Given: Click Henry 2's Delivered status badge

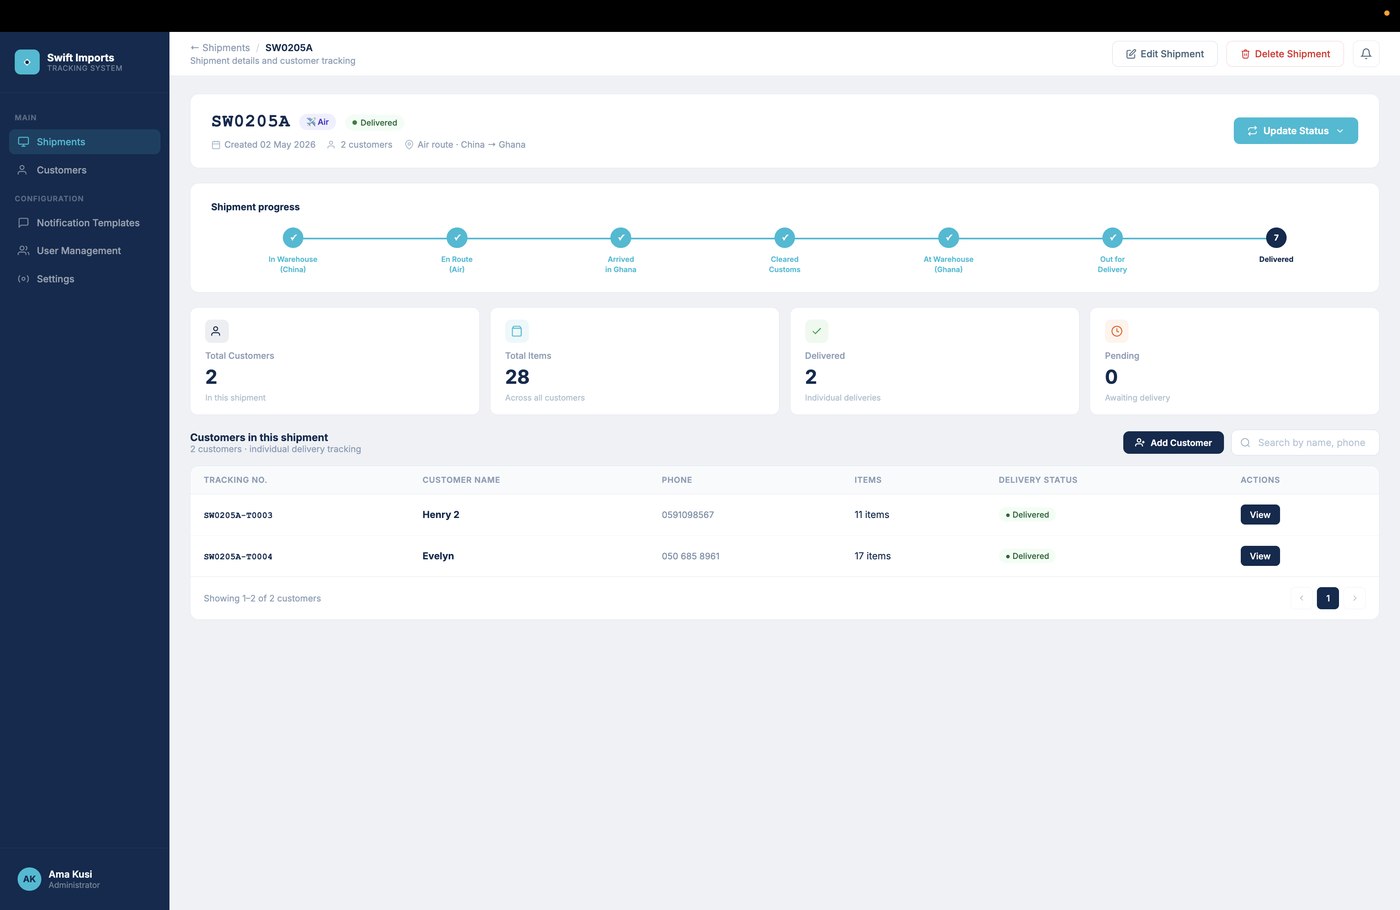Looking at the screenshot, I should [1027, 515].
